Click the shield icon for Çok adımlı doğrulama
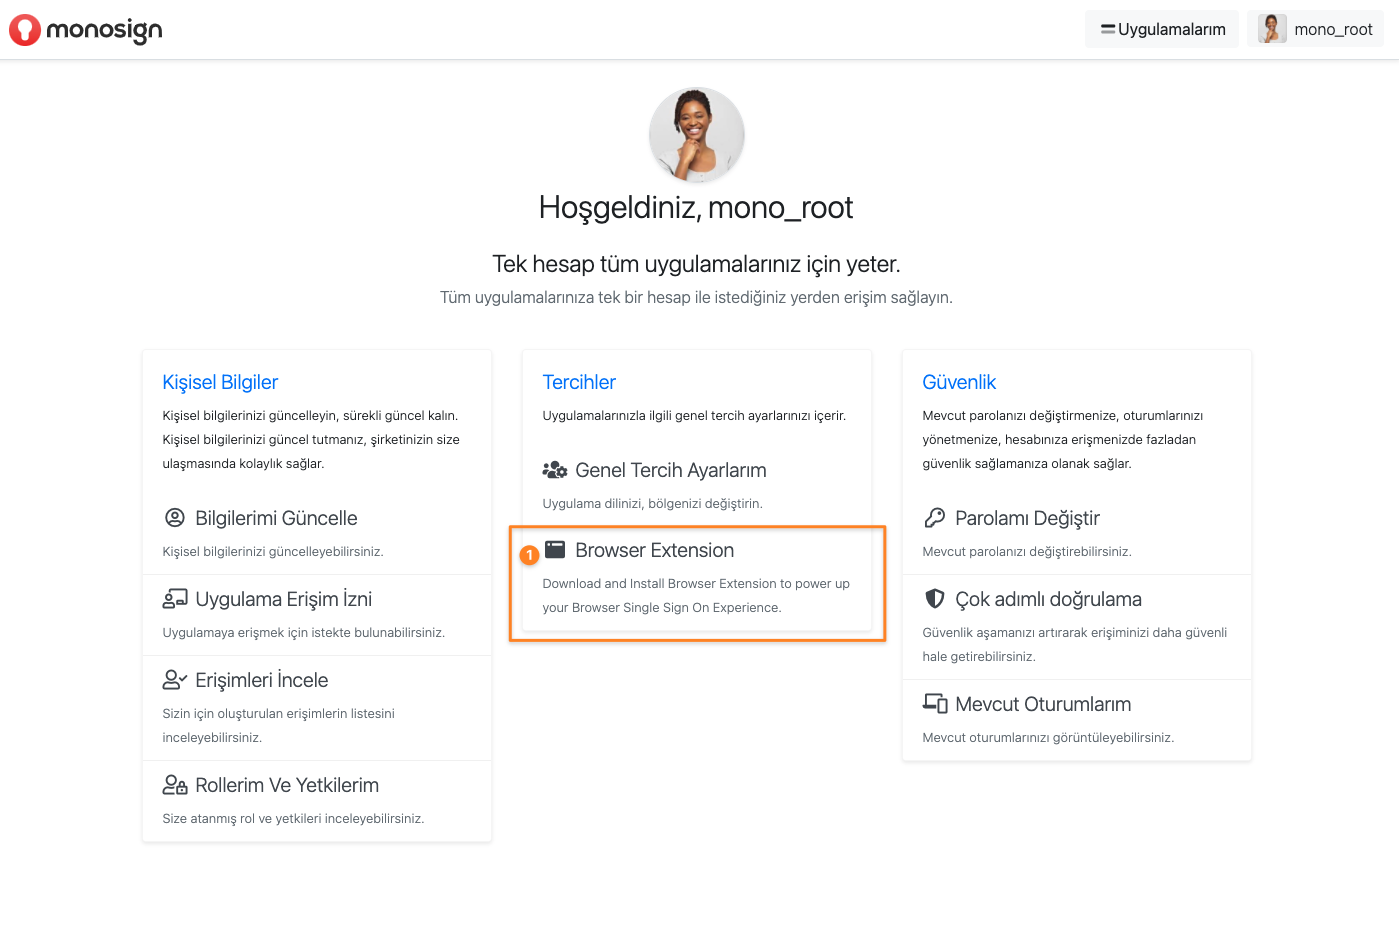Viewport: 1399px width, 945px height. pyautogui.click(x=935, y=599)
